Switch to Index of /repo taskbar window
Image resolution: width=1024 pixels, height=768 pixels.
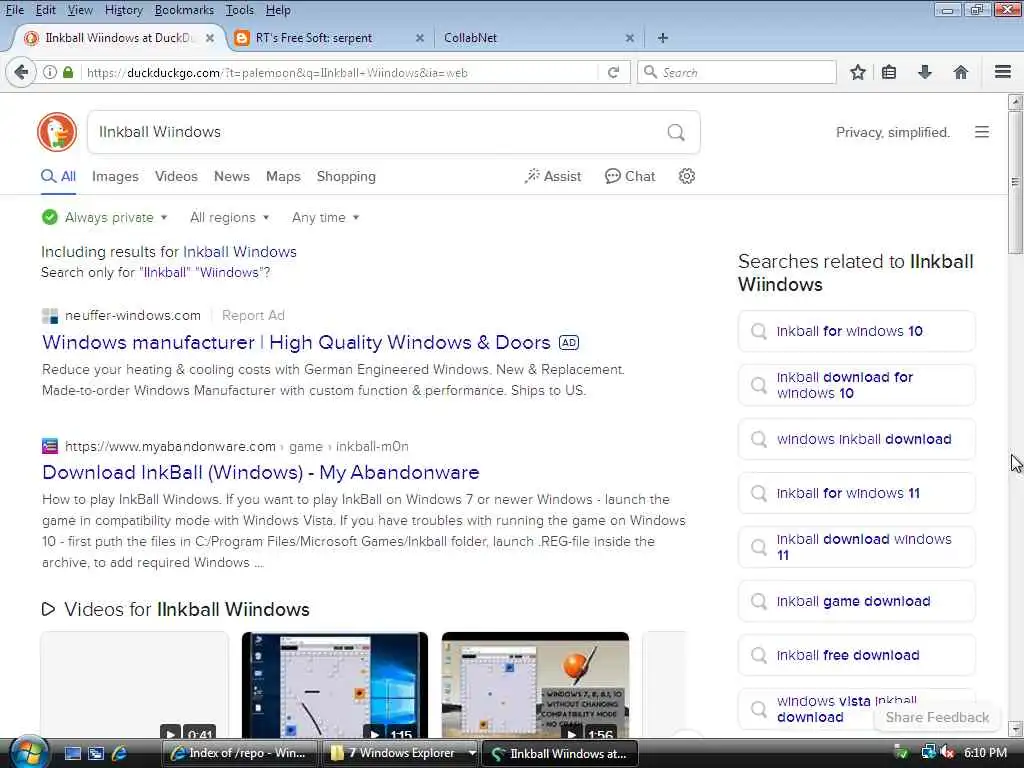[239, 753]
